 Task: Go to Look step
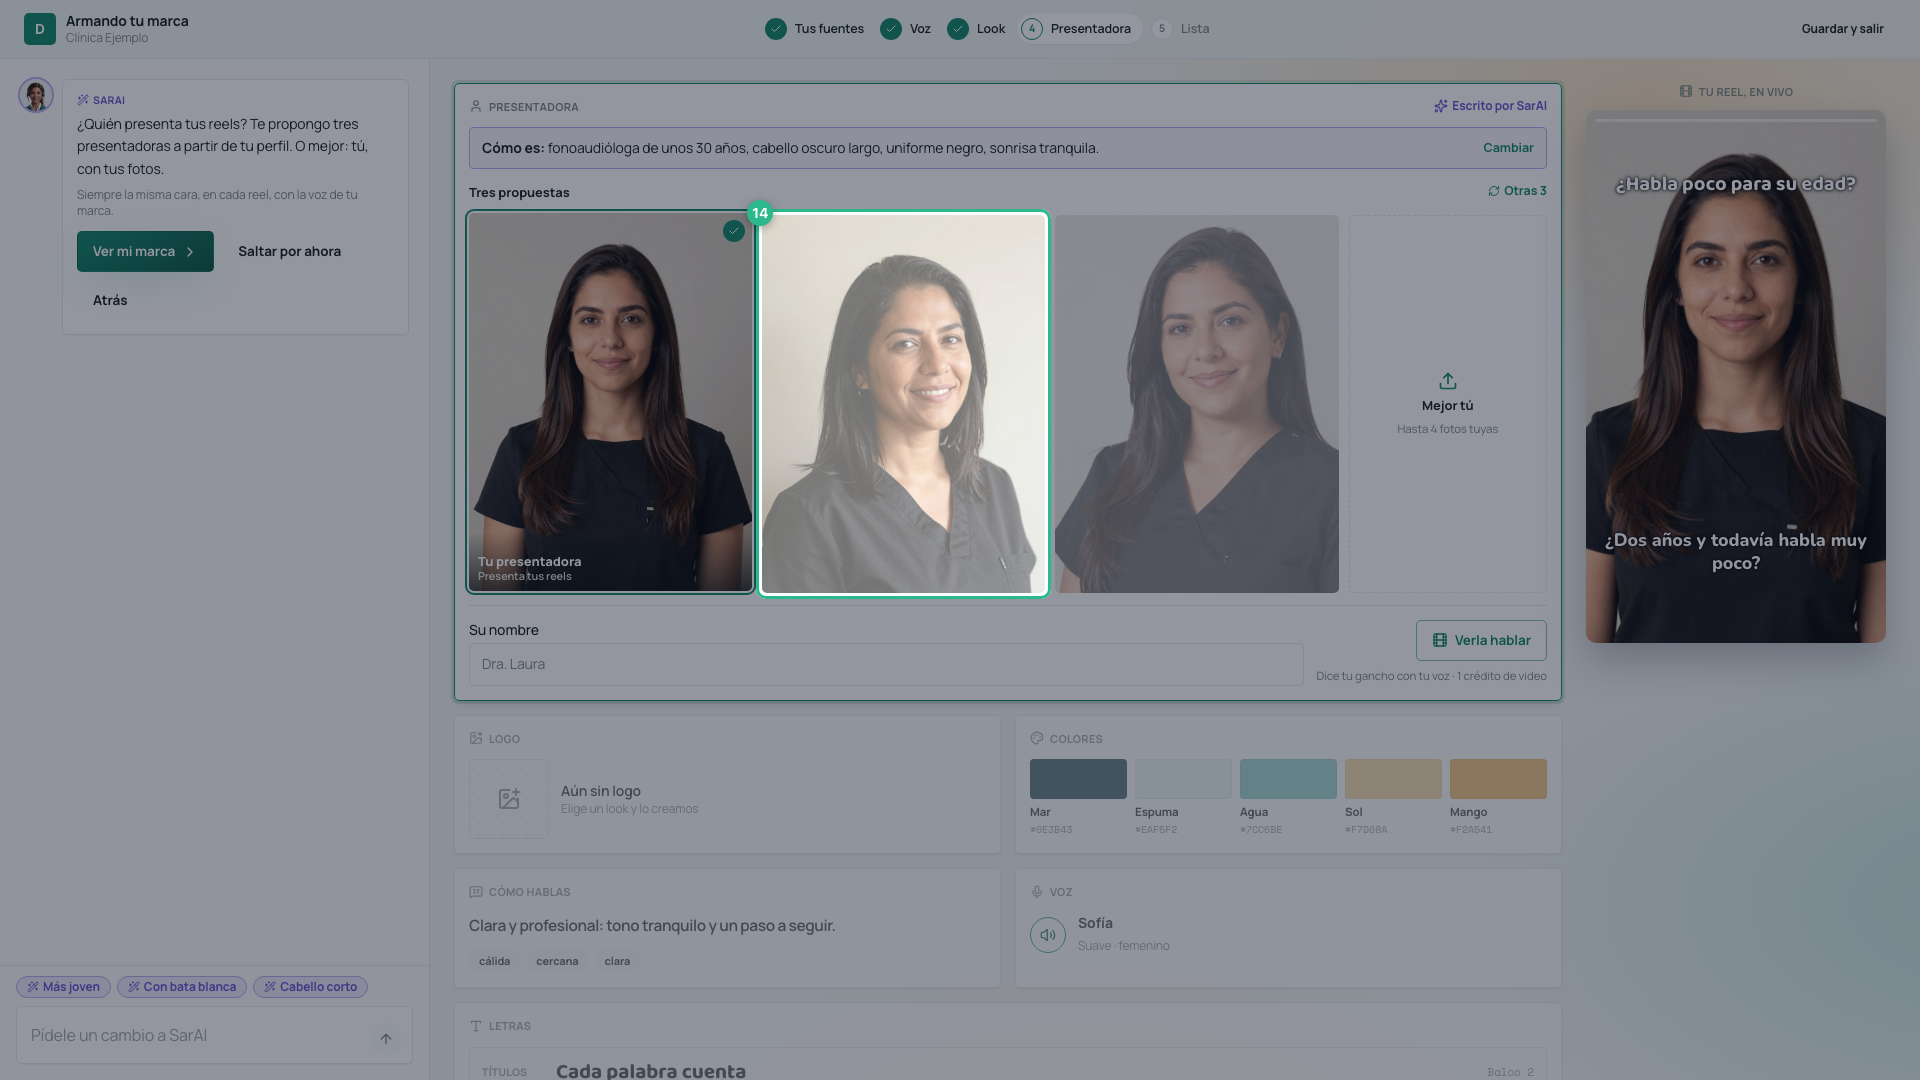[x=977, y=29]
